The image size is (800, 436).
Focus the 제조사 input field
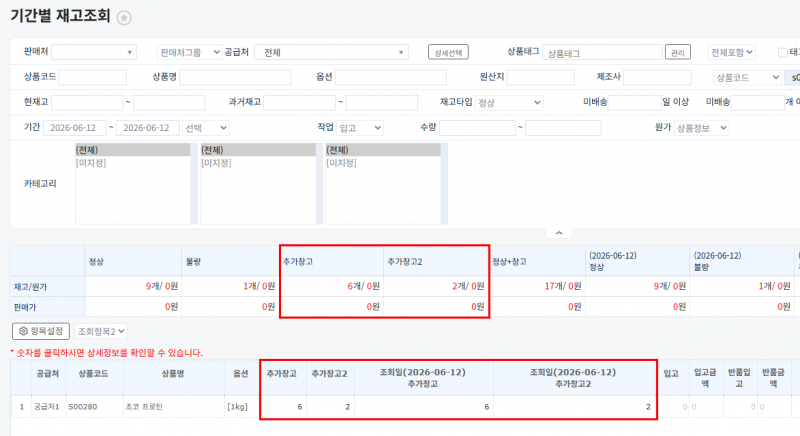coord(657,77)
